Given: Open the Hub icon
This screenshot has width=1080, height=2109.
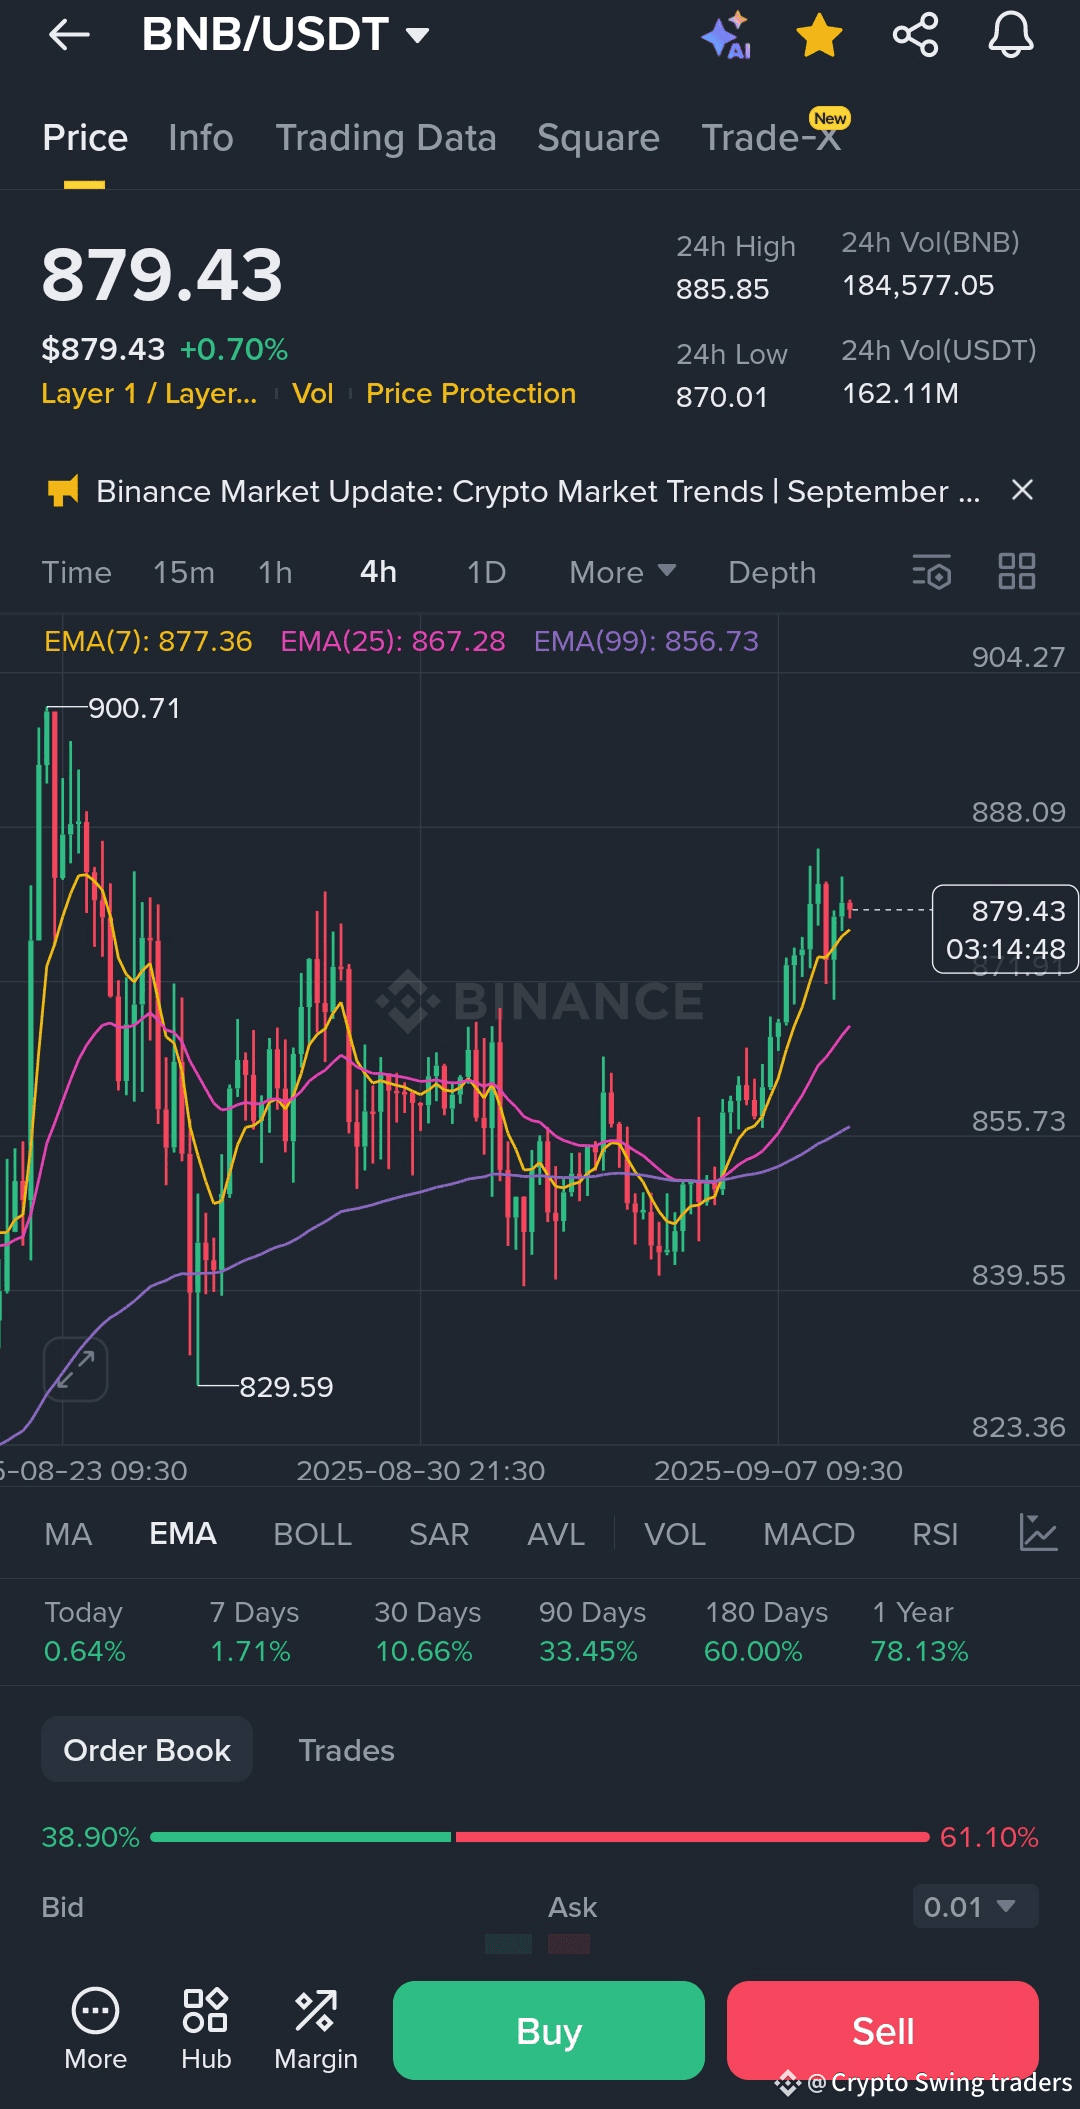Looking at the screenshot, I should pyautogui.click(x=206, y=2029).
